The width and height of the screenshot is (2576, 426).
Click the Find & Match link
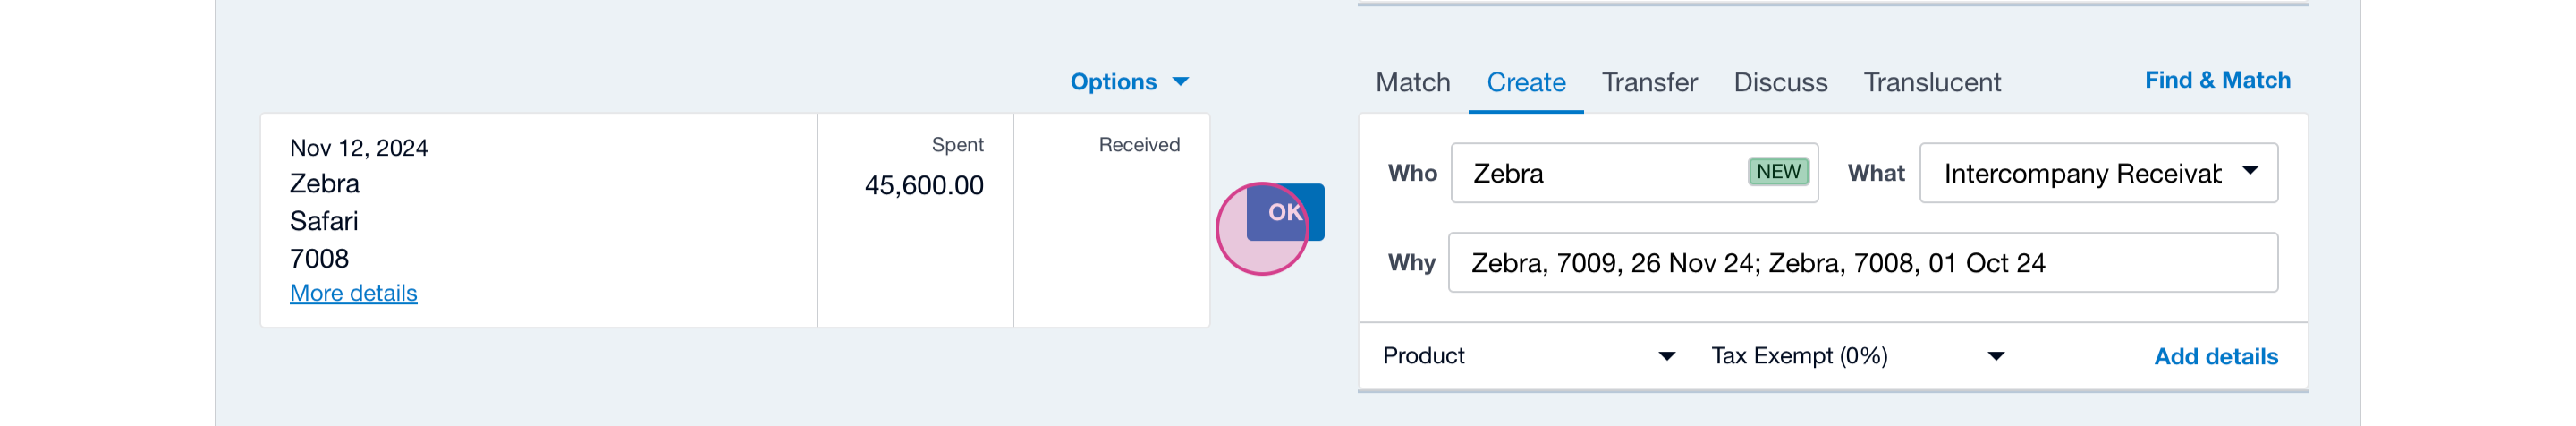tap(2216, 80)
